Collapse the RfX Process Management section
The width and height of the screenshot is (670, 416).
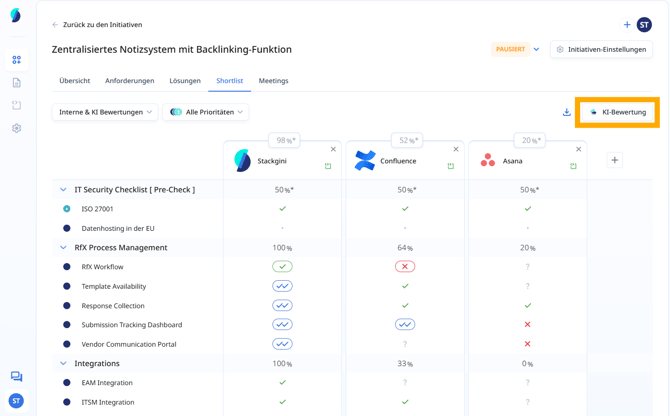pos(63,248)
